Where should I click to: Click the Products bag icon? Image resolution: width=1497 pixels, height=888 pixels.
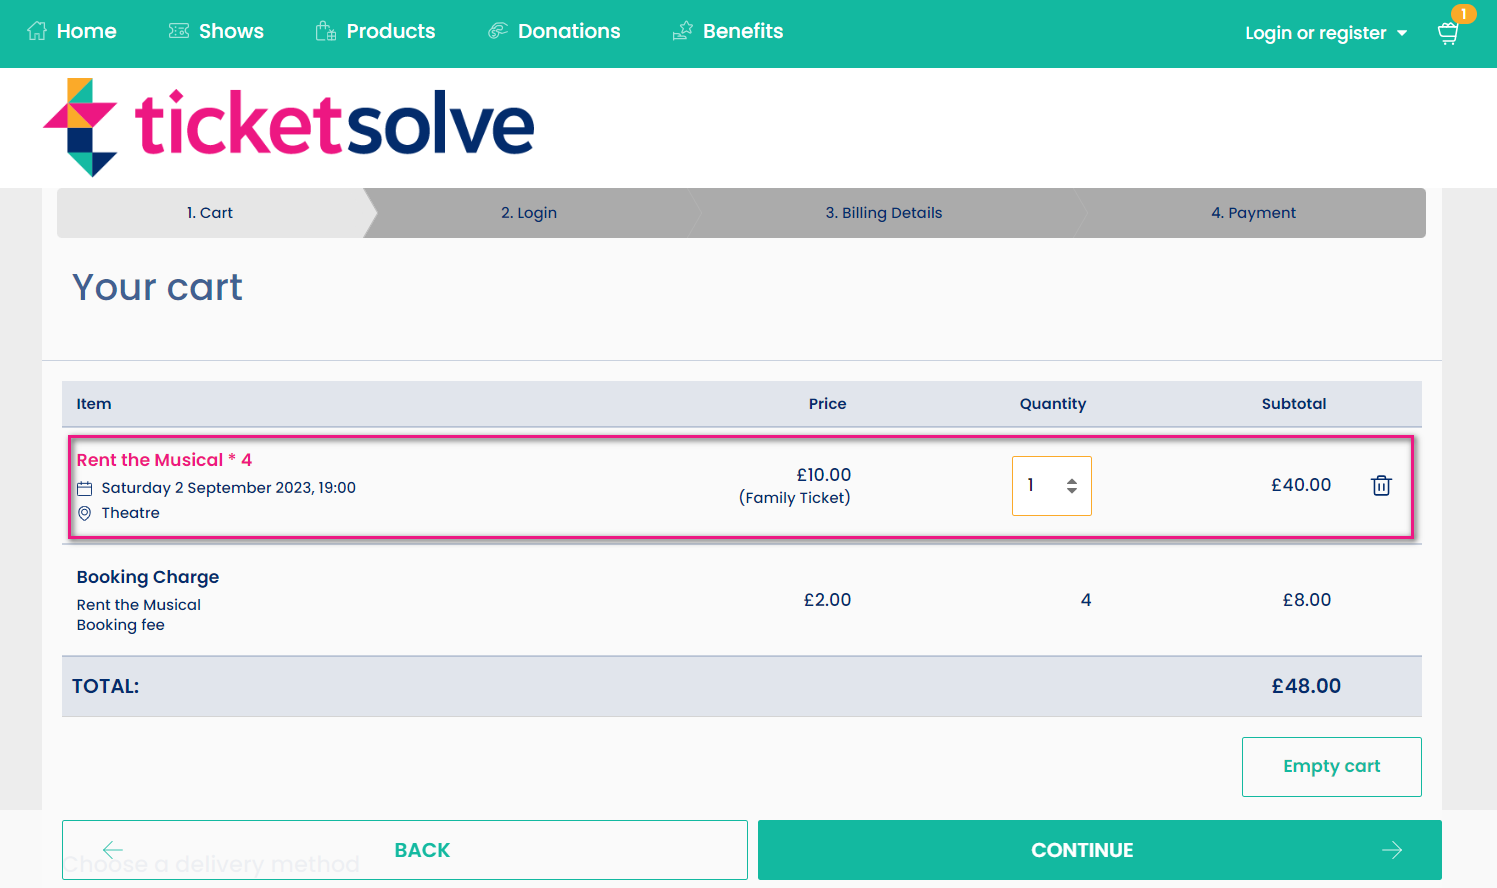coord(324,30)
